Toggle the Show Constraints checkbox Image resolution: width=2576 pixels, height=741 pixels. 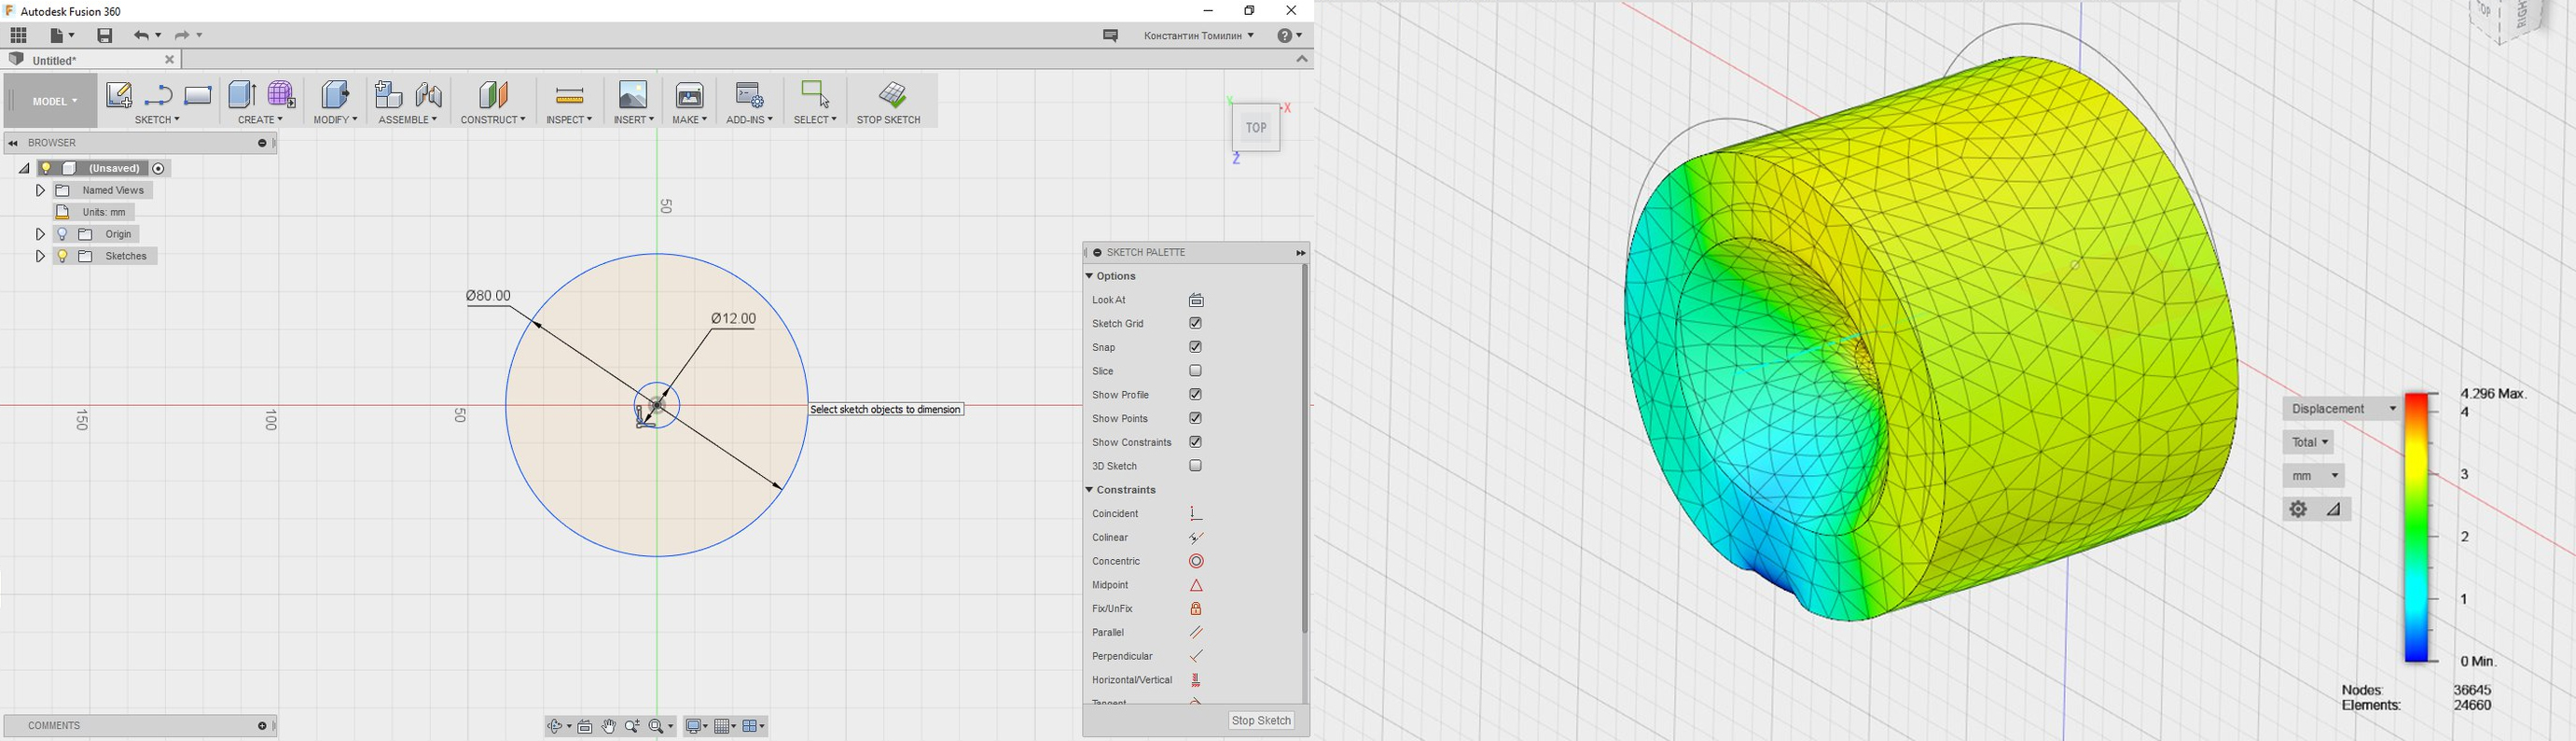(1195, 442)
